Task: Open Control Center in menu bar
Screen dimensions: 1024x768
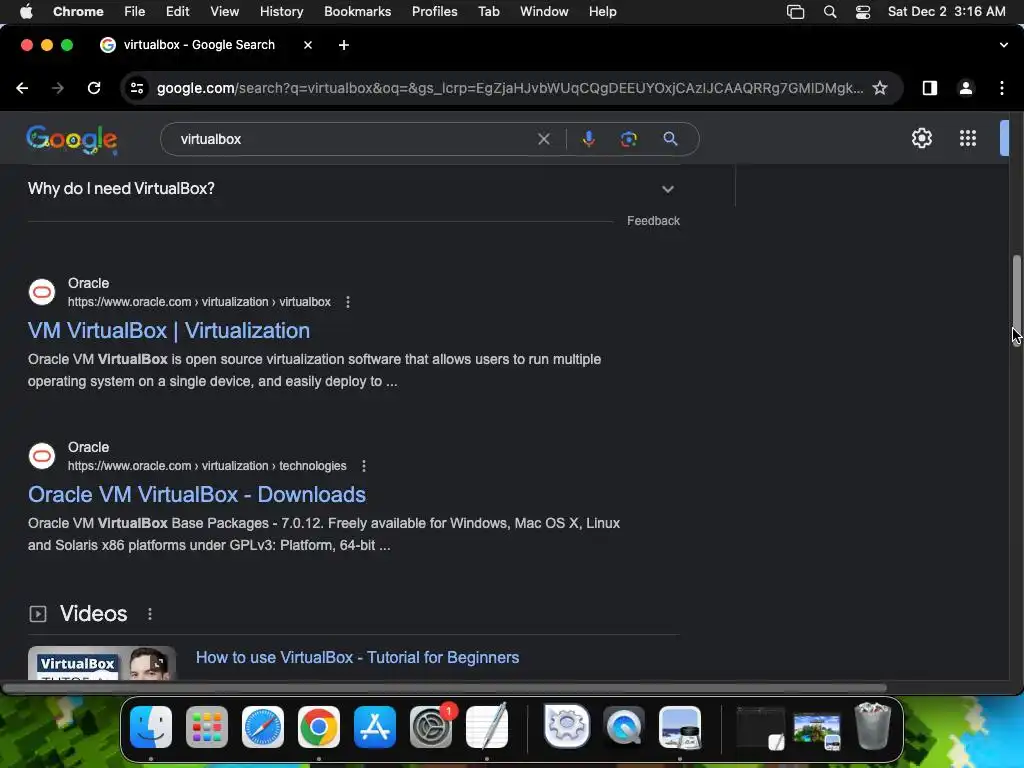Action: 863,12
